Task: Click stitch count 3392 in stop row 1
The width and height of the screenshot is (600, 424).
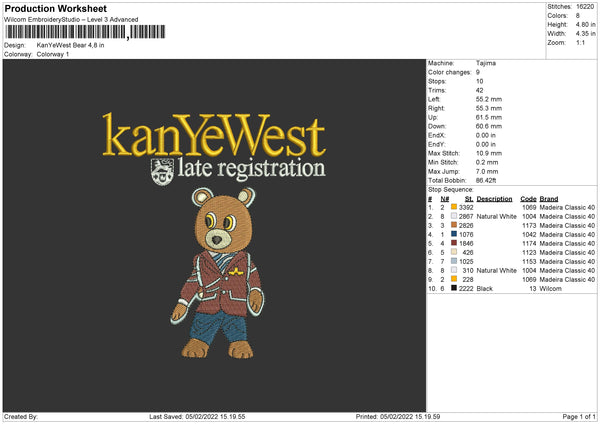Action: coord(466,207)
